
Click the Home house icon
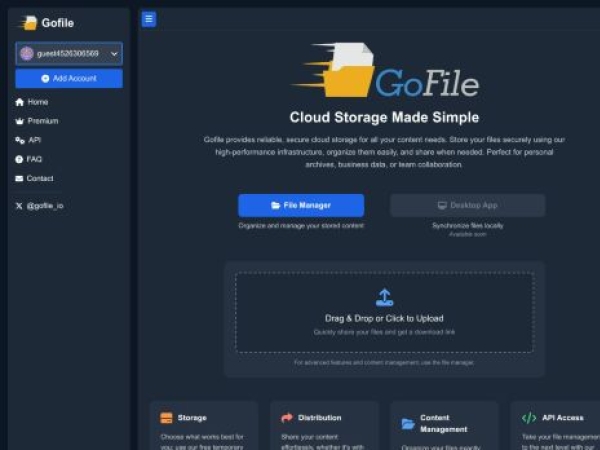click(20, 102)
